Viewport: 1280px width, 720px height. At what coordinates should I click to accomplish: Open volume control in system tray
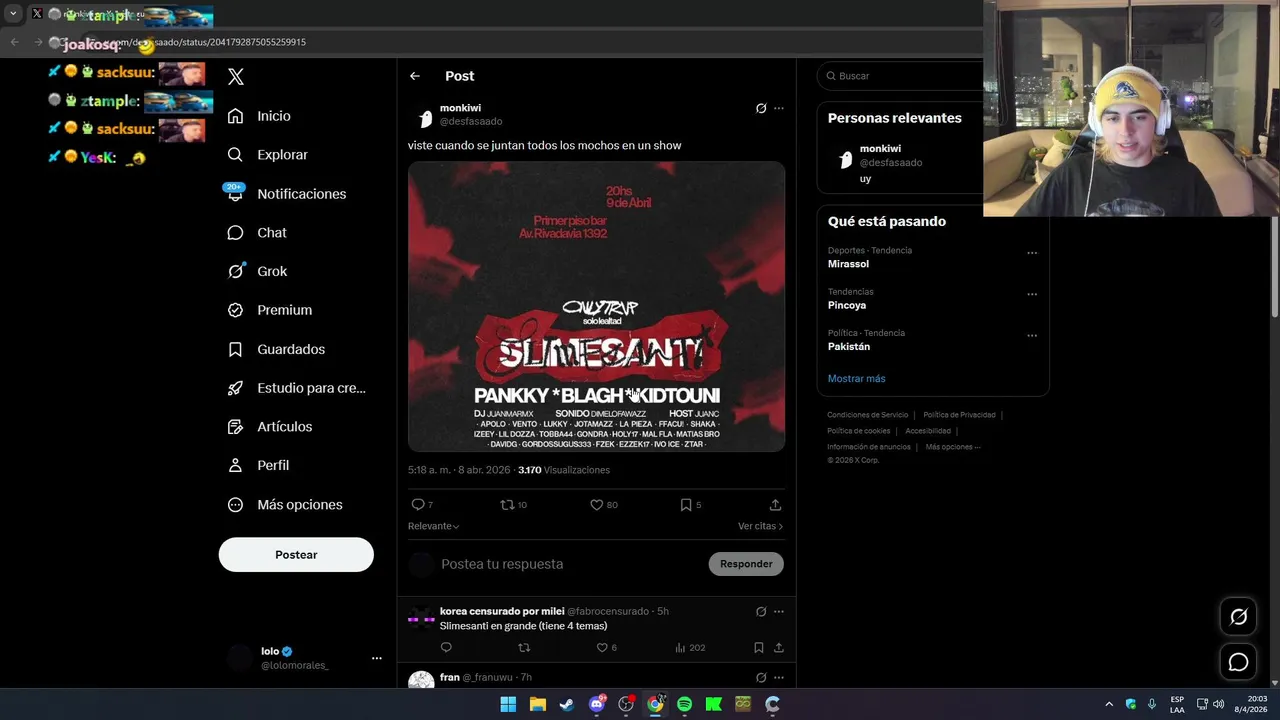1218,704
